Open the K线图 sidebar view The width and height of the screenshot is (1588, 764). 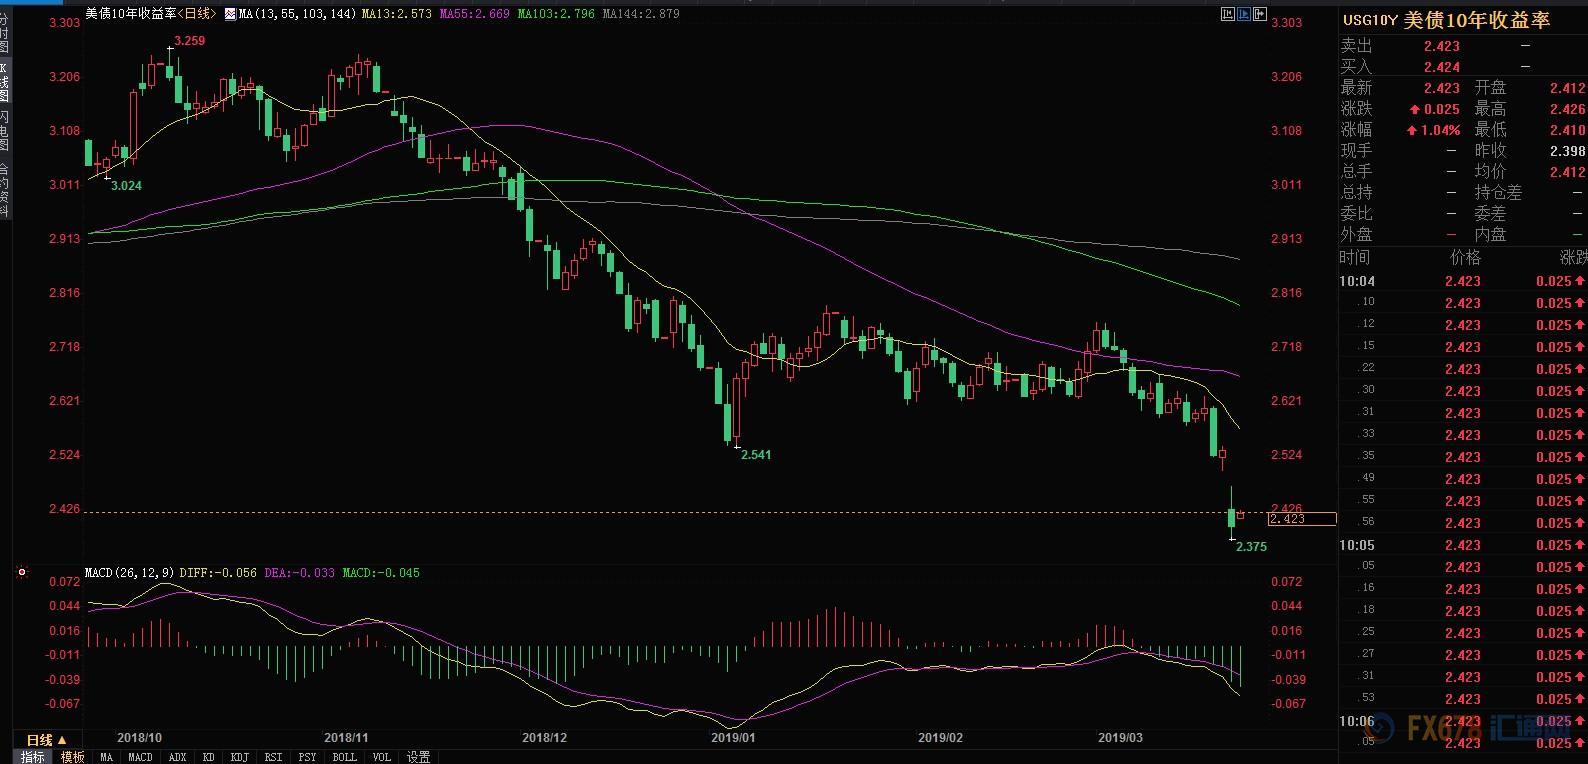coord(4,82)
